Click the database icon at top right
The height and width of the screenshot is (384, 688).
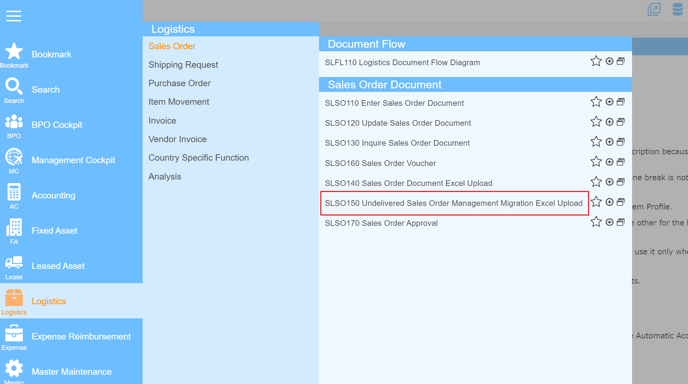click(x=678, y=9)
